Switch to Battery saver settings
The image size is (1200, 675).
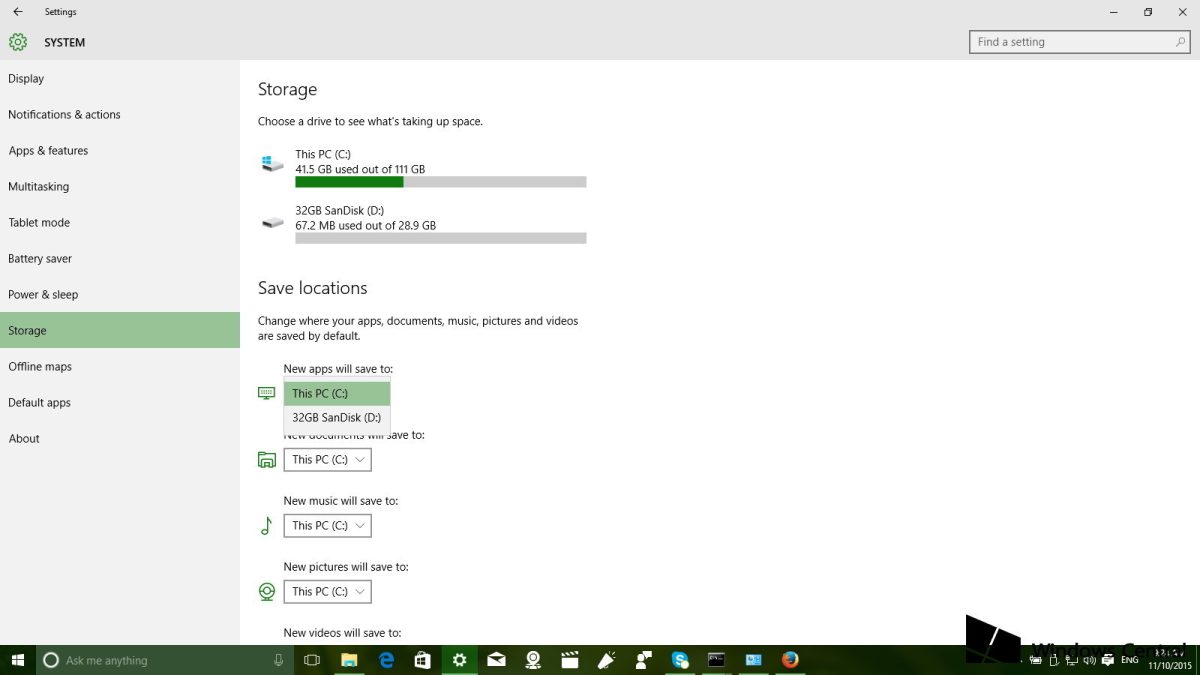pyautogui.click(x=40, y=258)
